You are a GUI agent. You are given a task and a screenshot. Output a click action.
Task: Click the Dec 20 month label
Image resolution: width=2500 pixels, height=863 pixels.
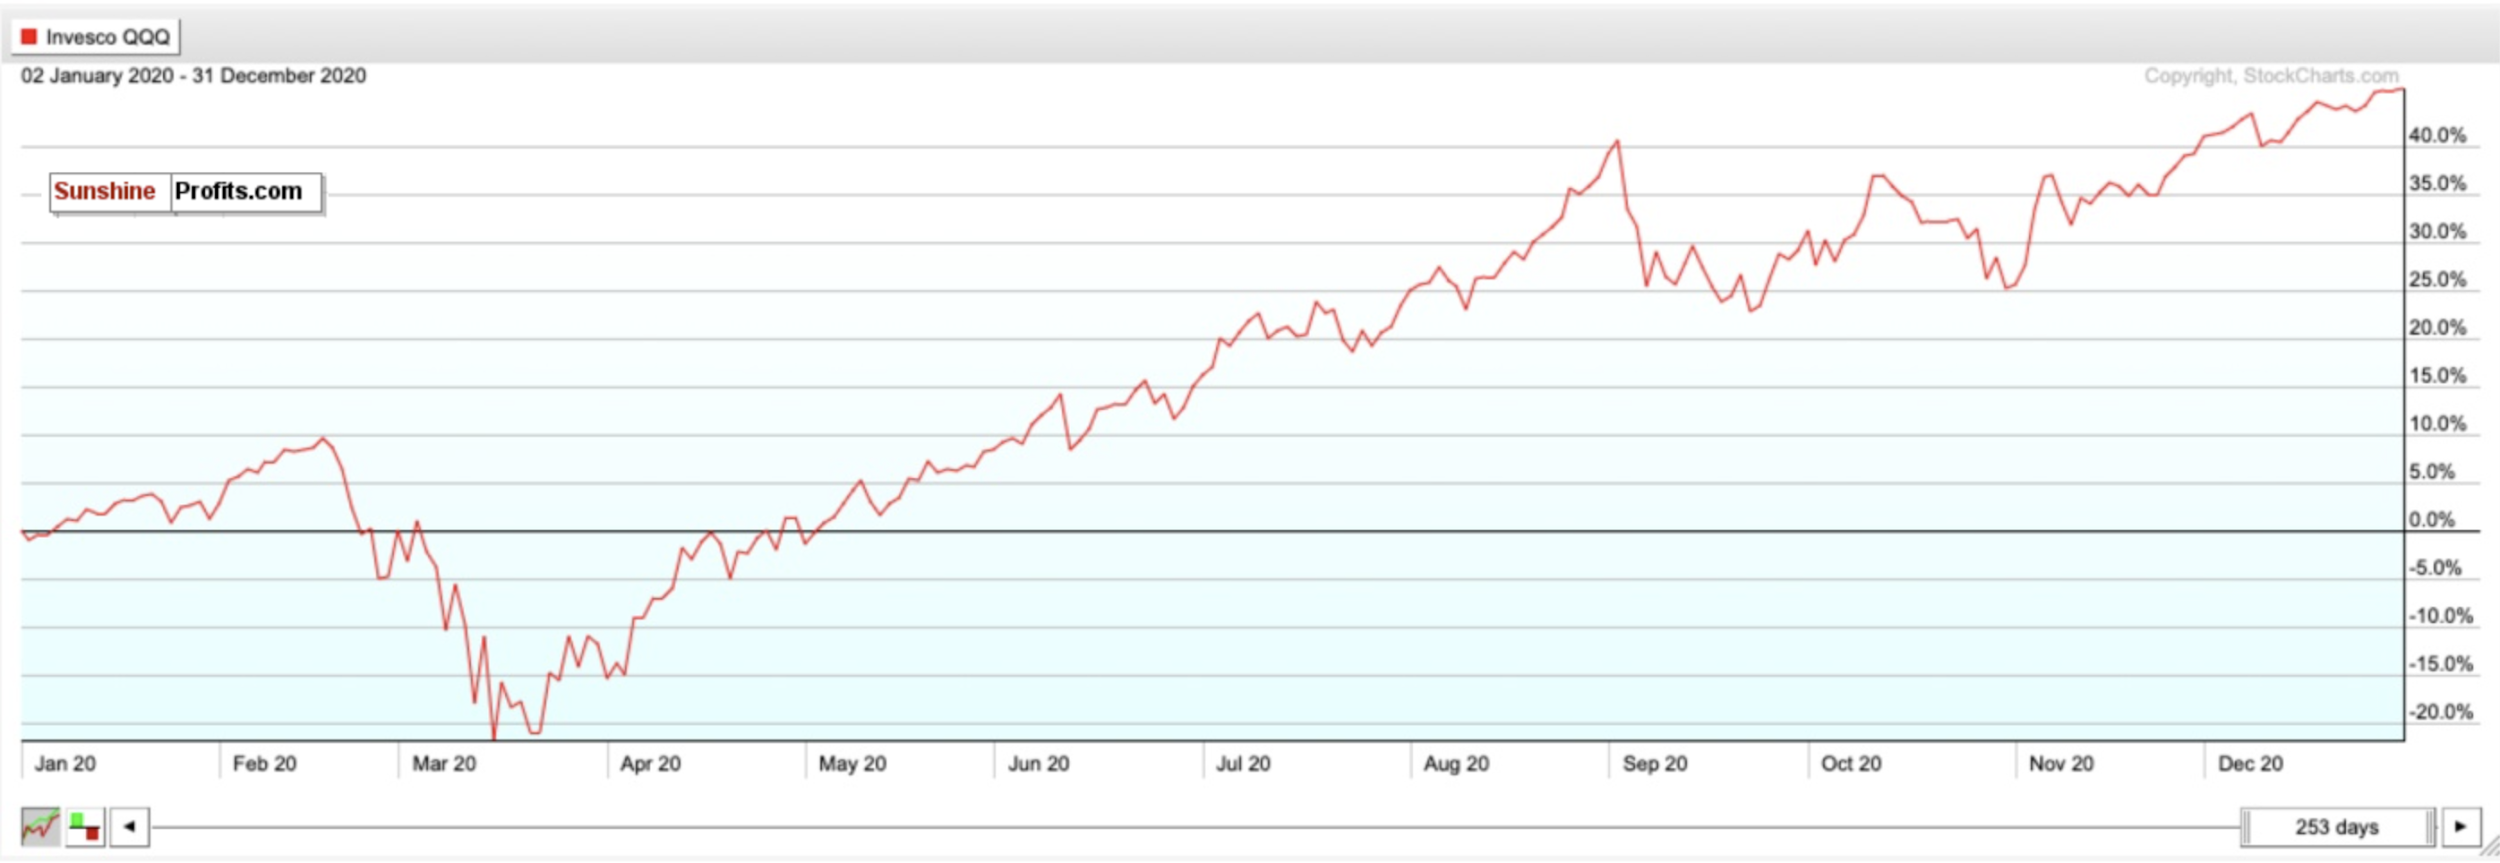(2250, 764)
